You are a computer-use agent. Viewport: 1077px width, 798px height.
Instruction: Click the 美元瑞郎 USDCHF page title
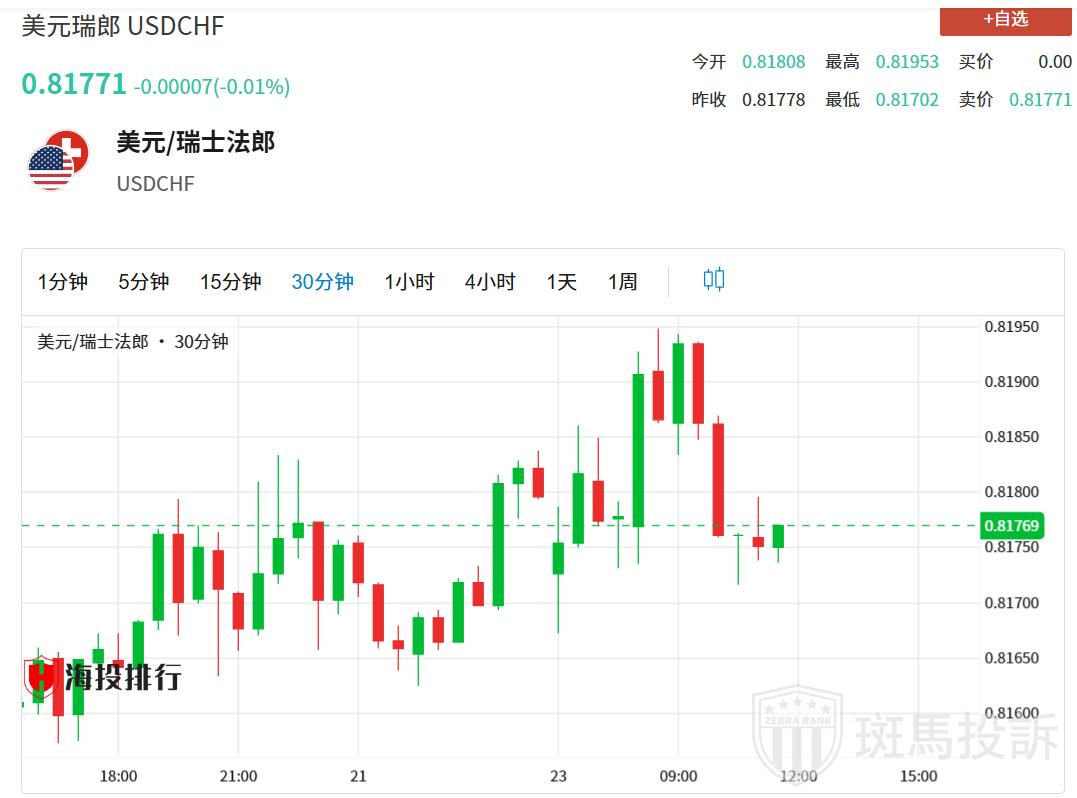[x=123, y=26]
